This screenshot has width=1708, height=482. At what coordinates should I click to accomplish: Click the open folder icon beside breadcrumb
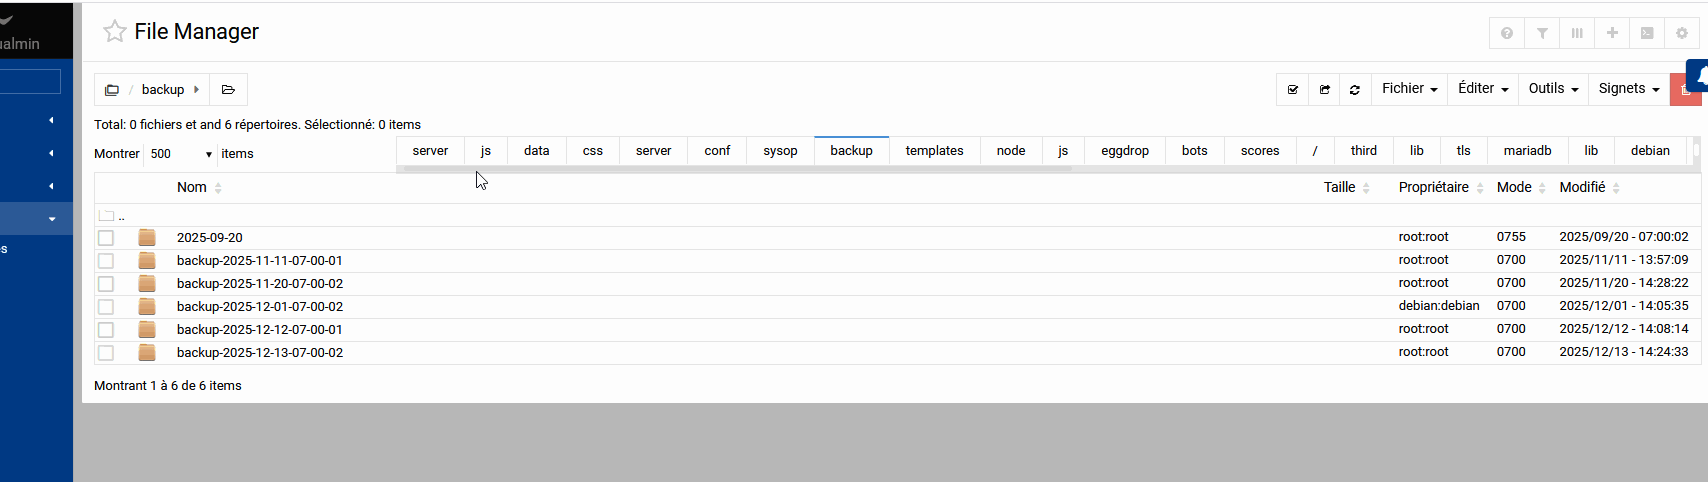pyautogui.click(x=228, y=90)
